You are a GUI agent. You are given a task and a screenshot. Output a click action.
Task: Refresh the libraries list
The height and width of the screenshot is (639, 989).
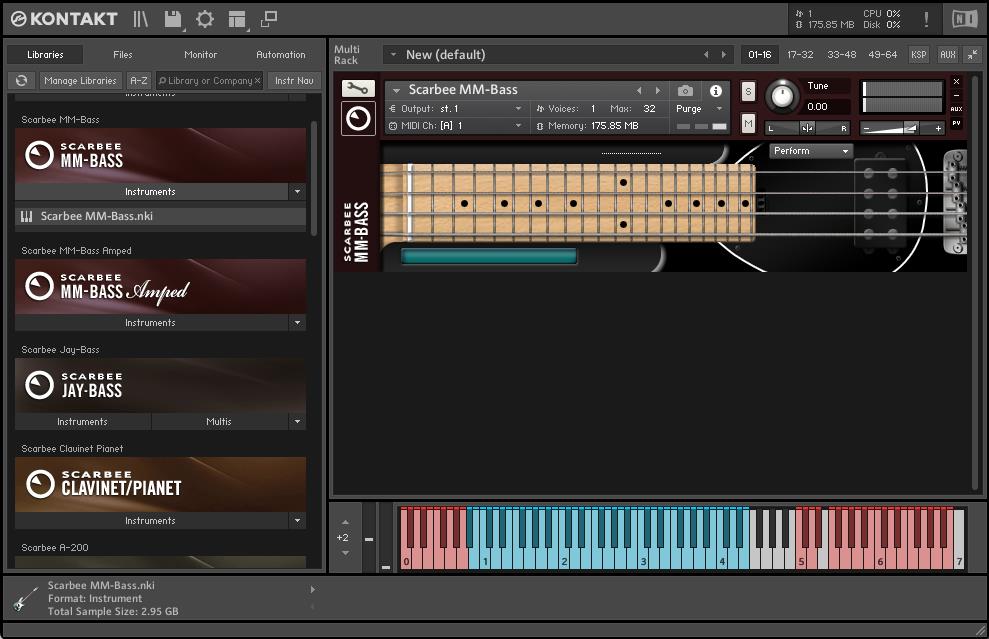pyautogui.click(x=20, y=81)
